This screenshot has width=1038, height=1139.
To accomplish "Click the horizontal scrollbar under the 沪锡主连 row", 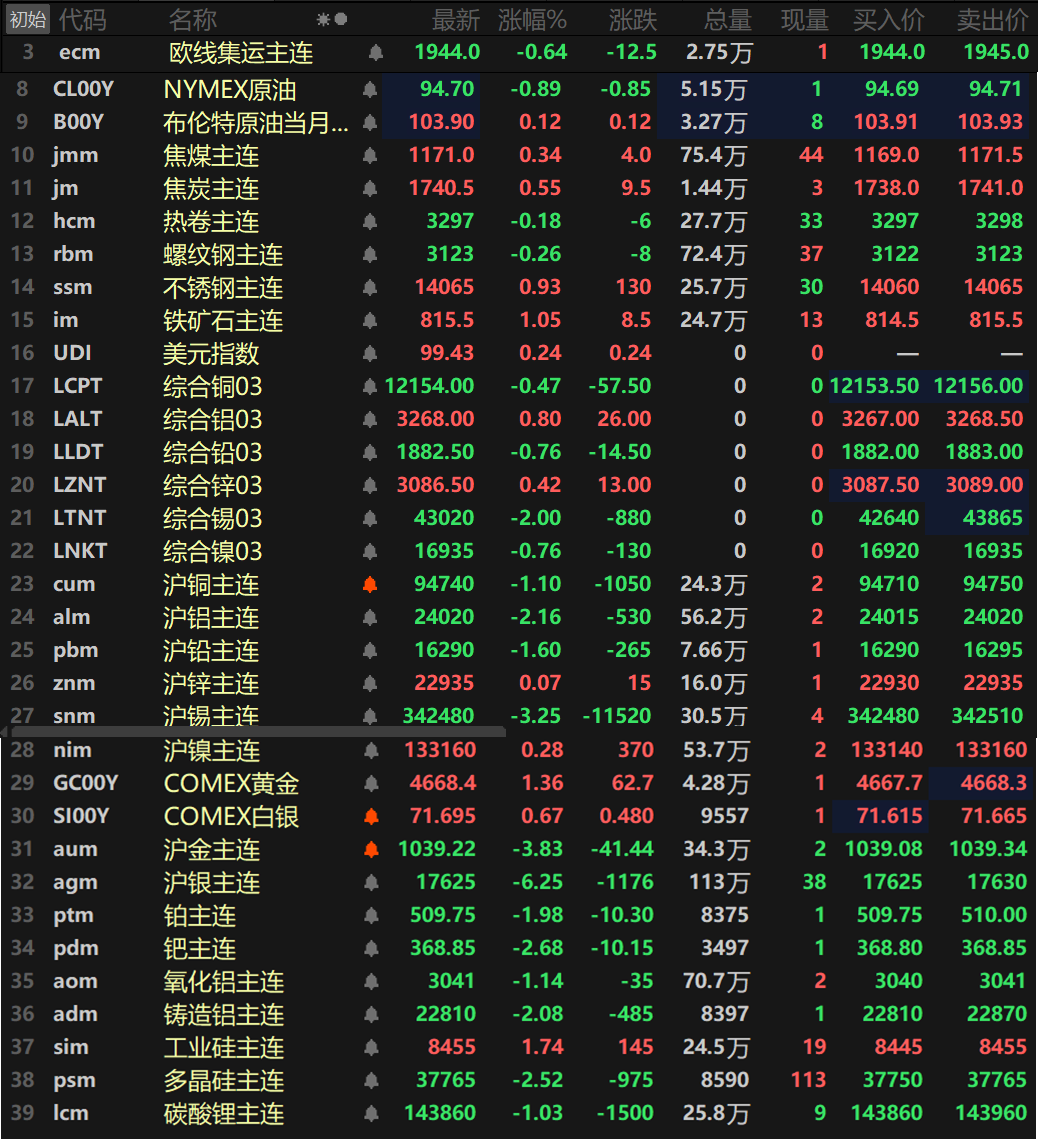I will 255,732.
